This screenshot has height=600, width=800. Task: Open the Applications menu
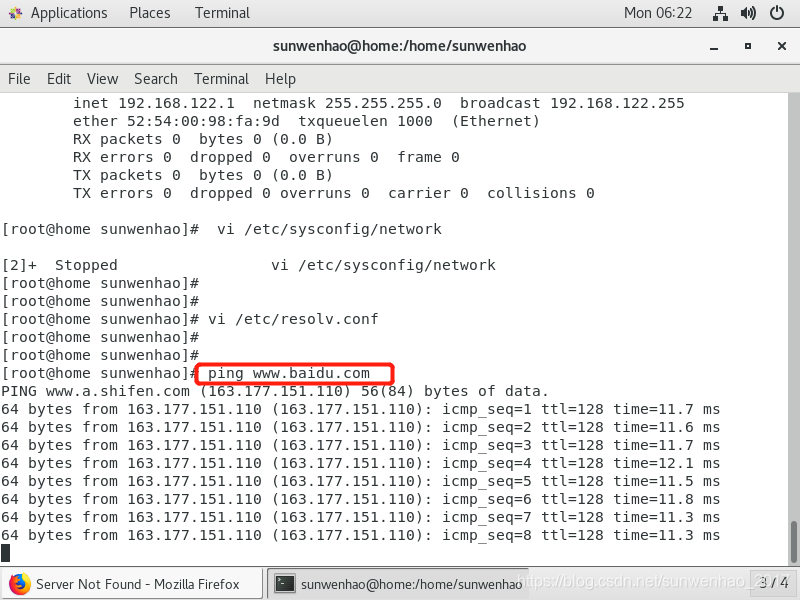(69, 13)
